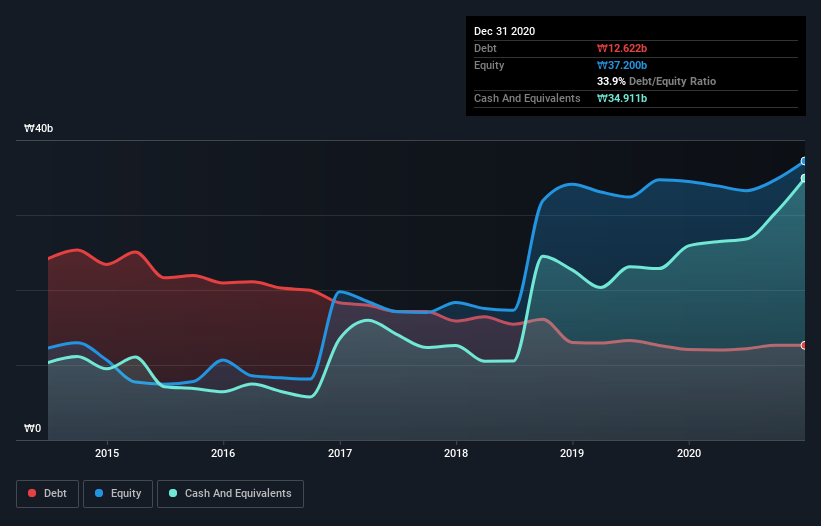
Task: Toggle the Equity legend button
Action: (118, 494)
